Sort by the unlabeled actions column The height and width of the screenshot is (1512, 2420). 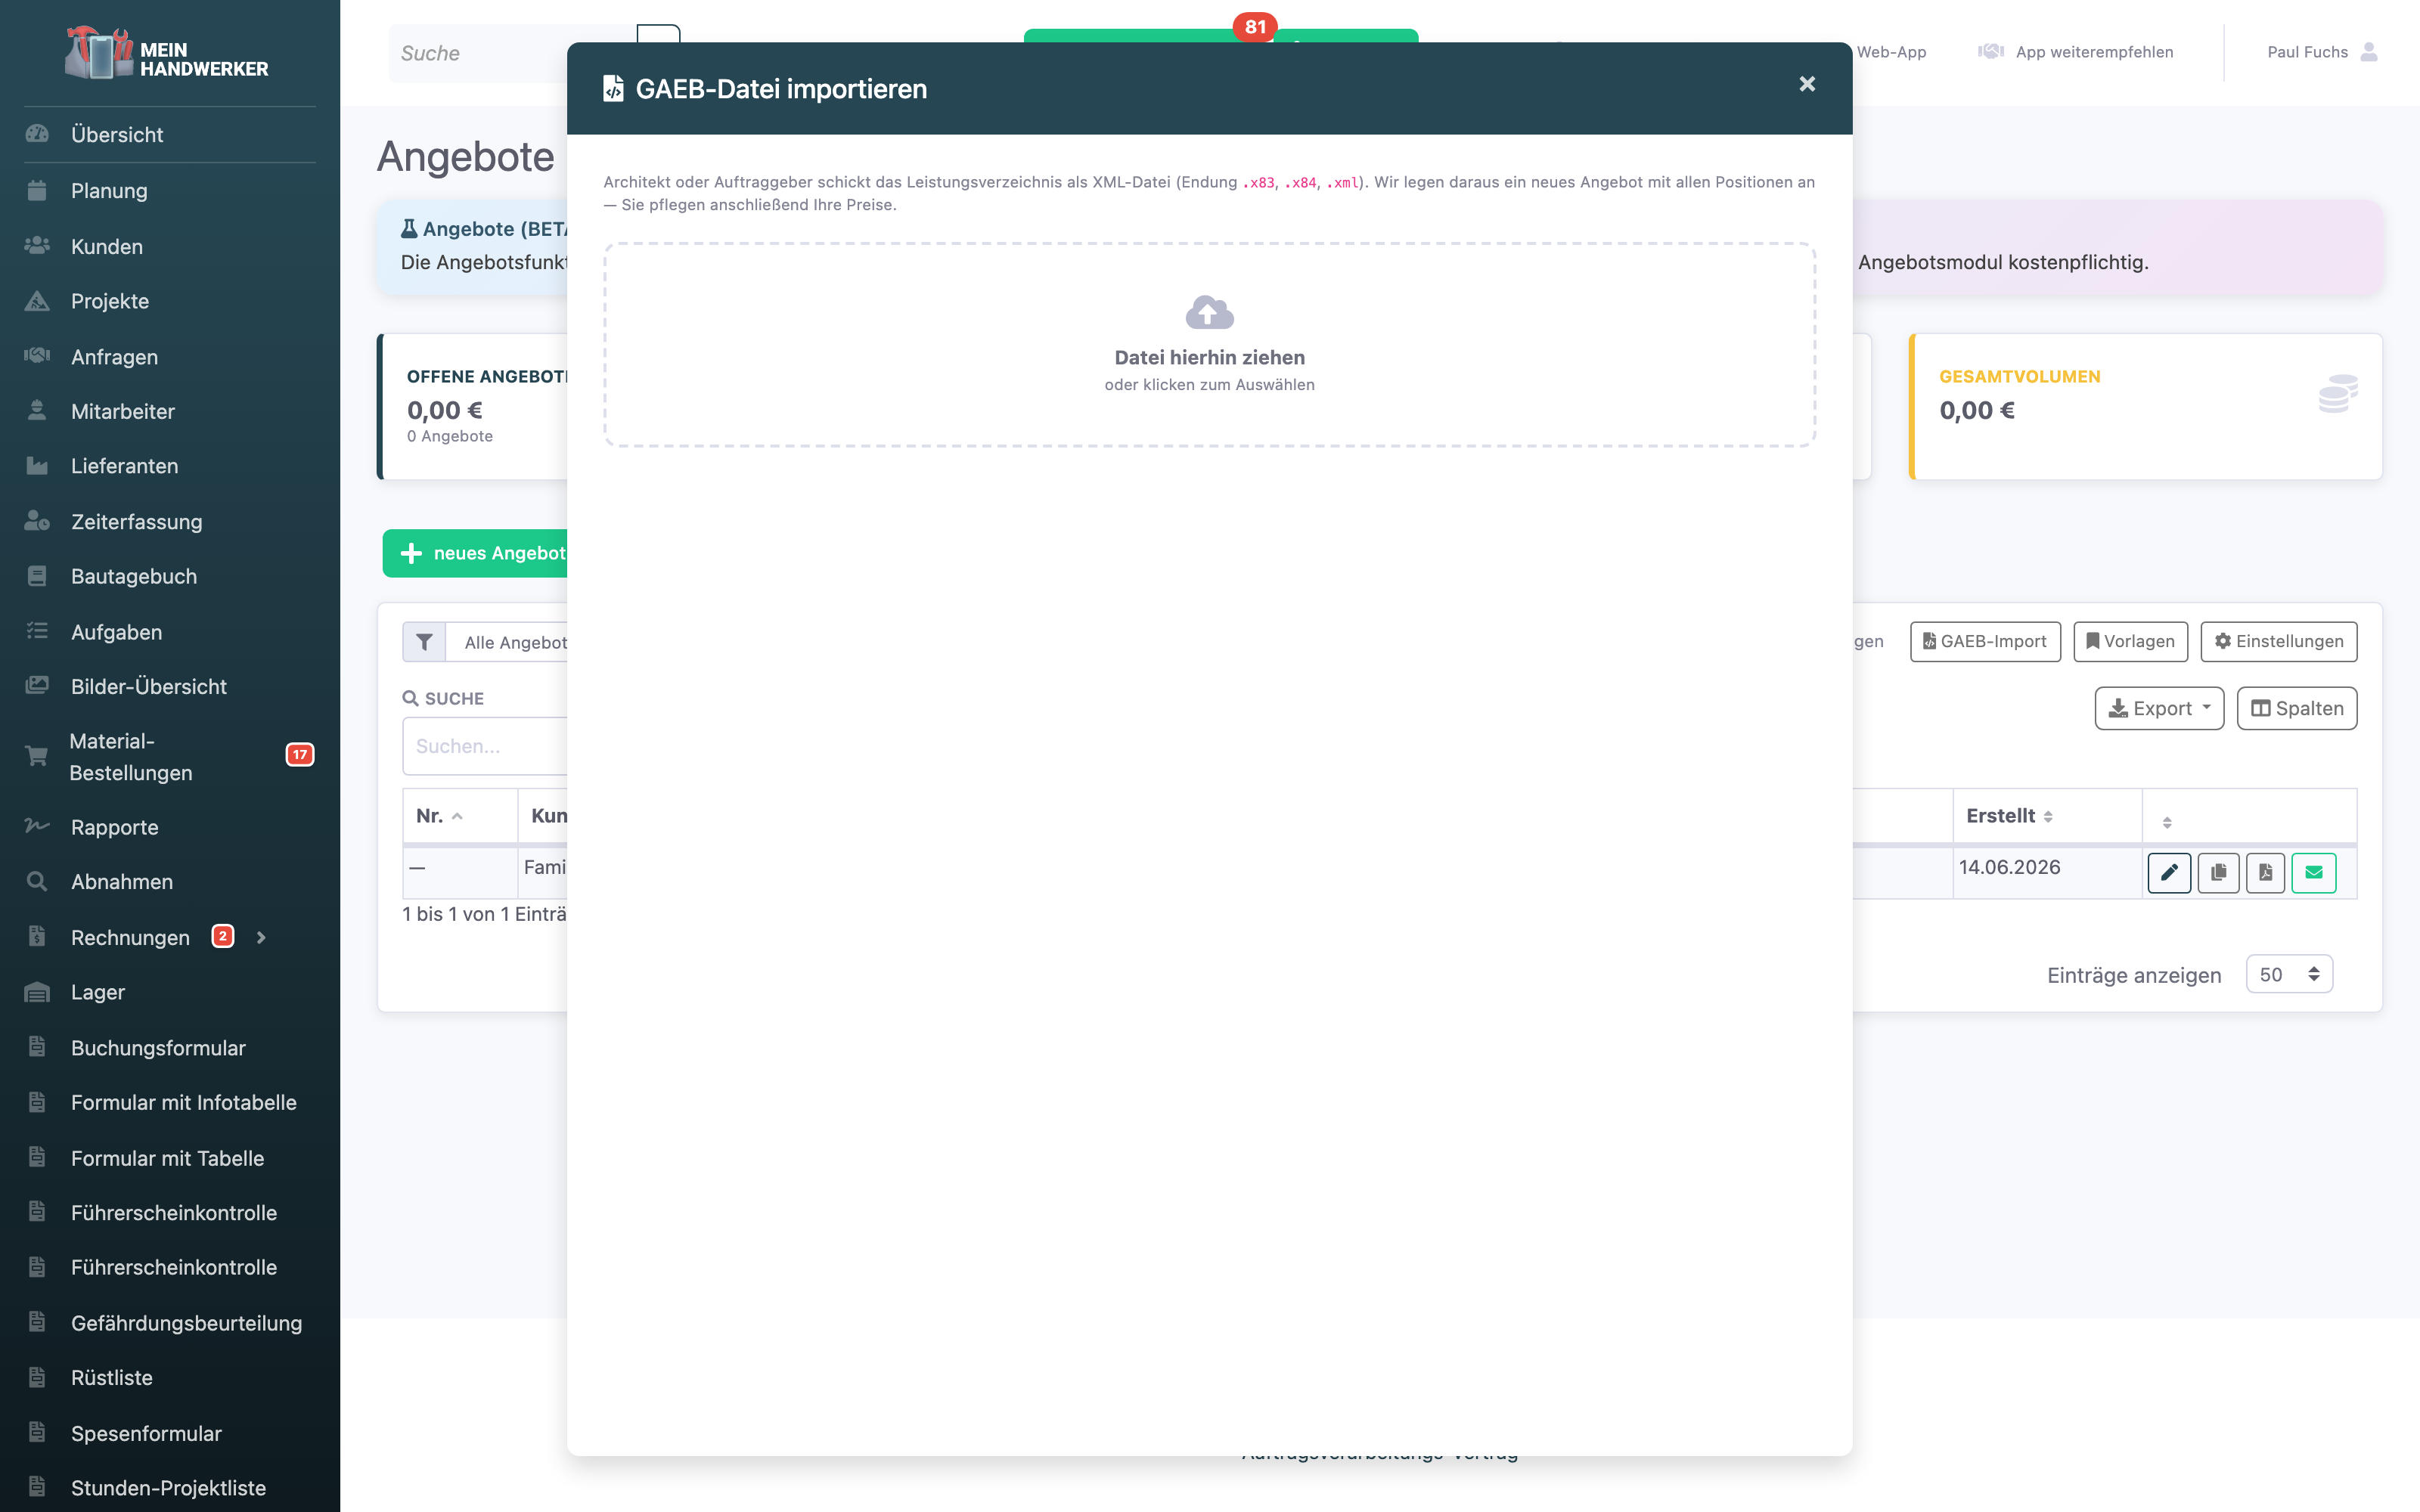[2248, 815]
